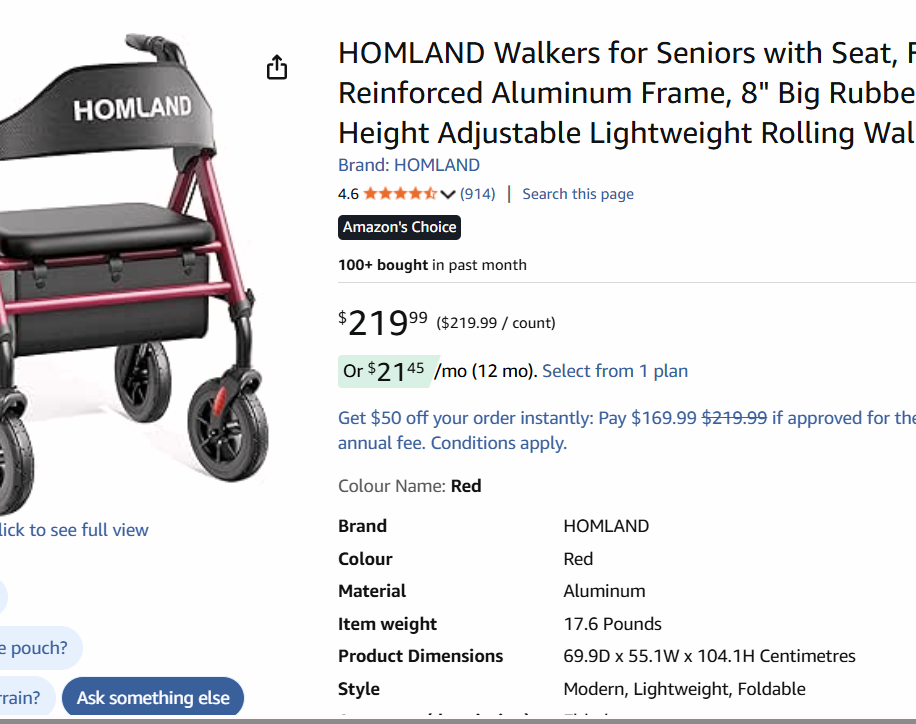Open the Conditions apply link
The image size is (916, 724).
[498, 443]
